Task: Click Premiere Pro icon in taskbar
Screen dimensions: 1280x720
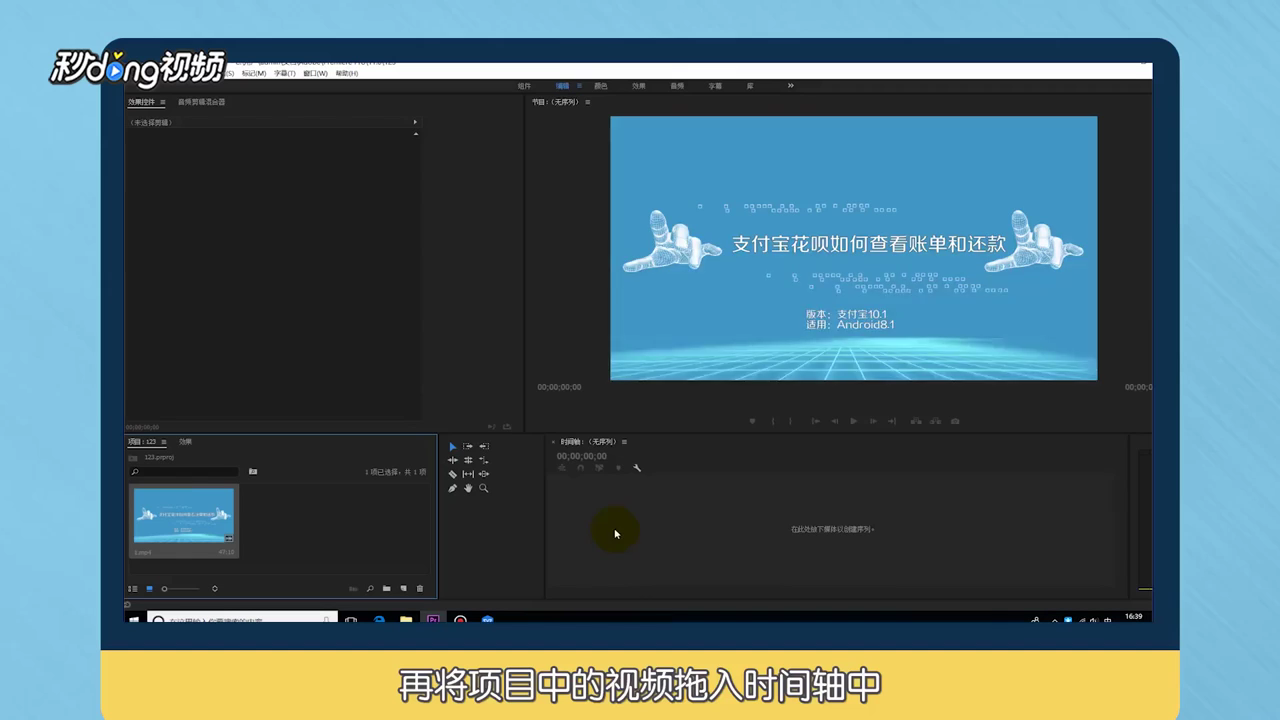Action: (x=433, y=620)
